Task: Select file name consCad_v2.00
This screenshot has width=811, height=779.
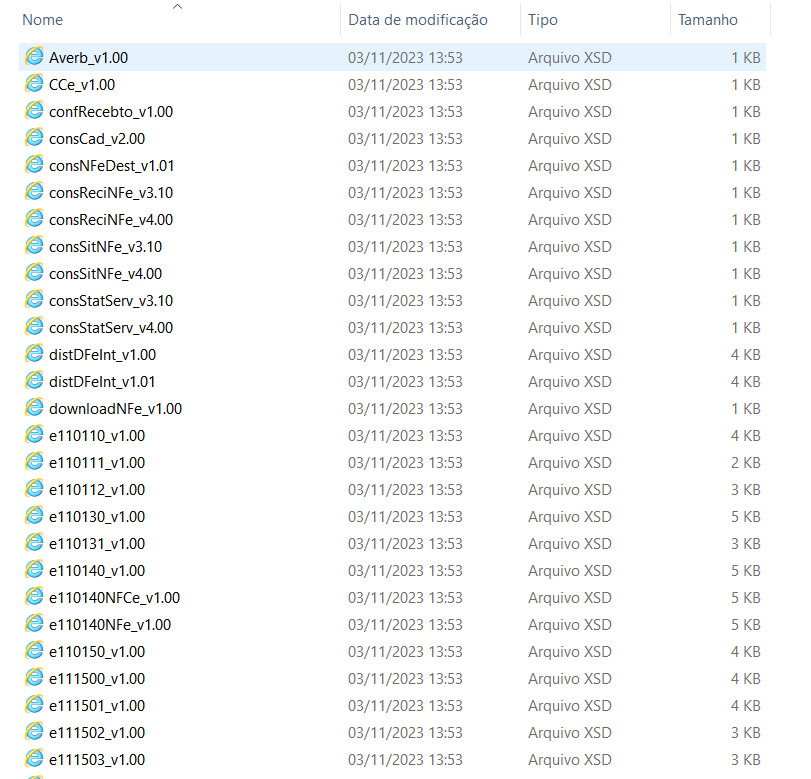Action: [x=97, y=139]
